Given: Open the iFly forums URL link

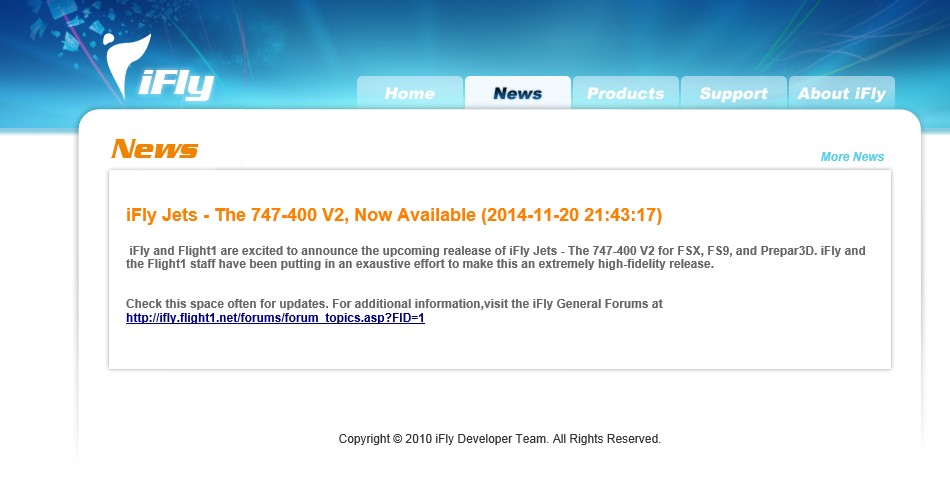Looking at the screenshot, I should pyautogui.click(x=275, y=318).
